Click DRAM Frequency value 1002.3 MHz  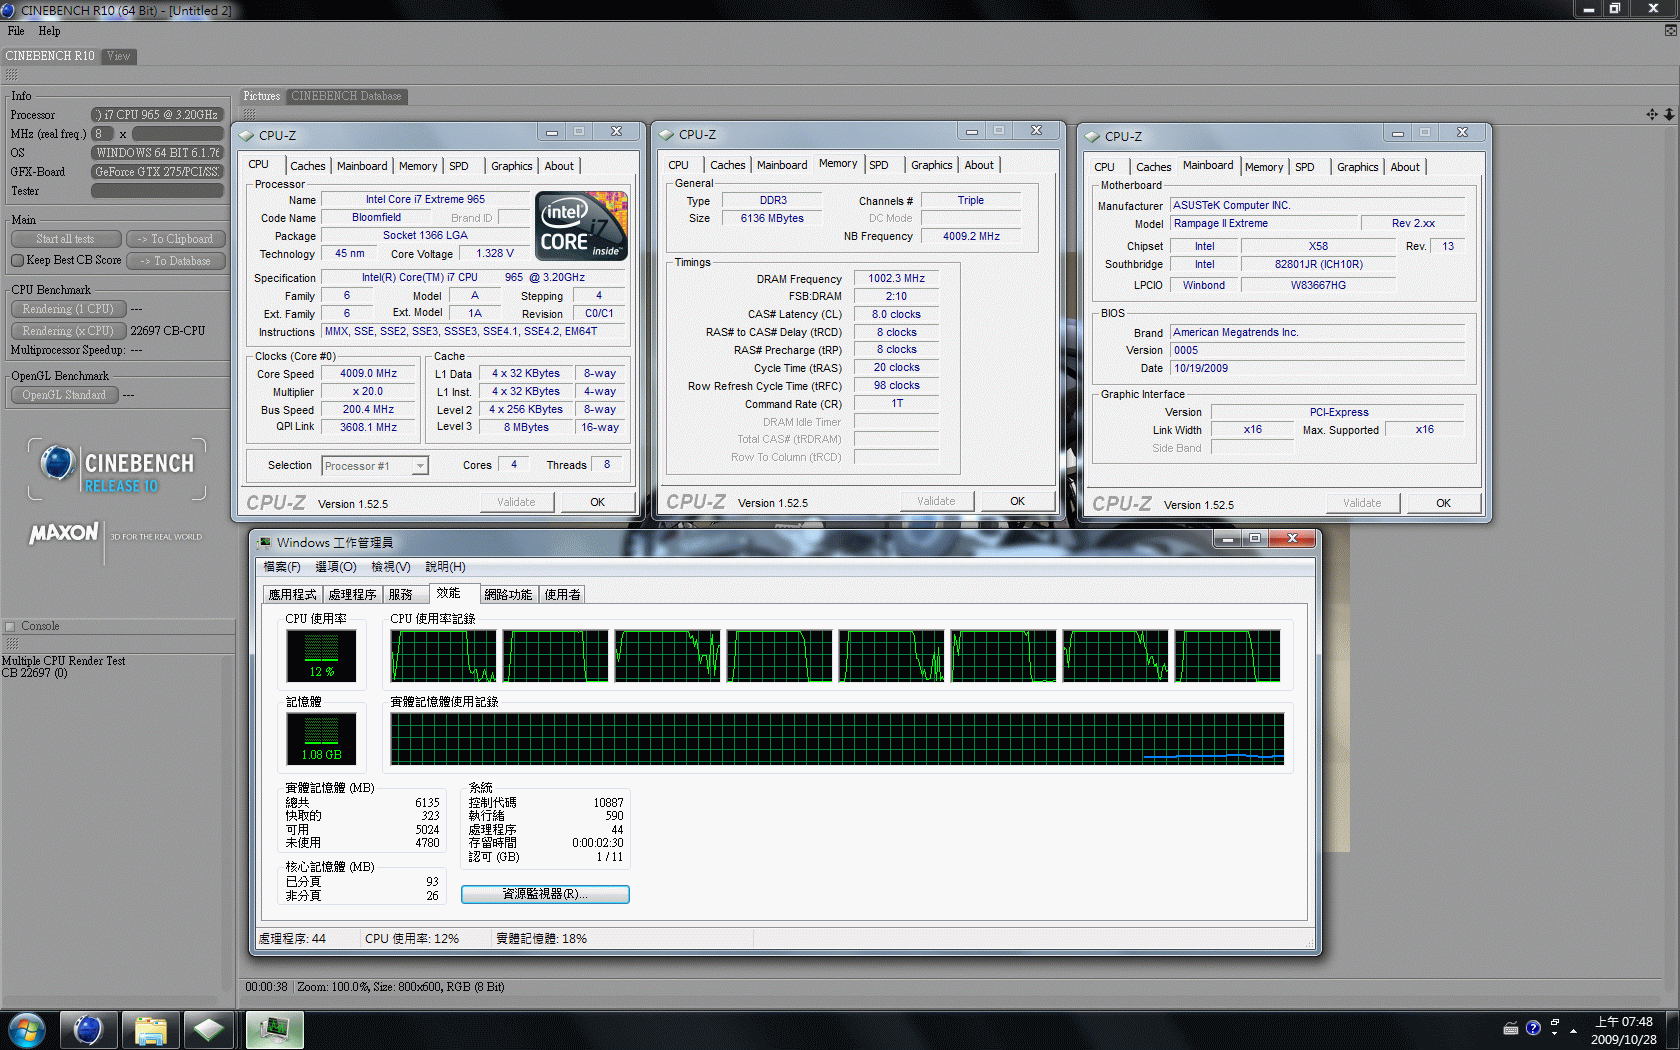click(x=896, y=279)
